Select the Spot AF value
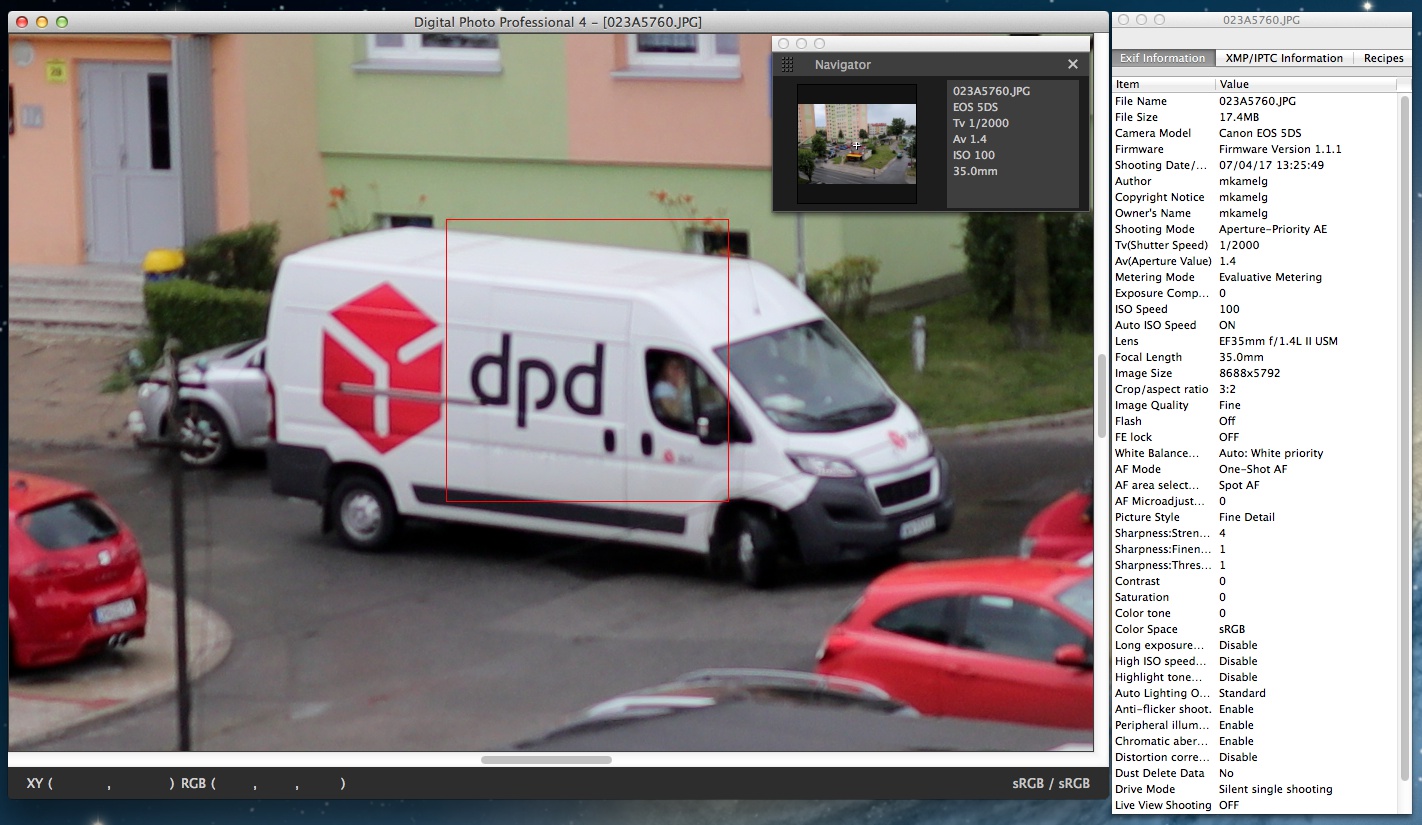 point(1240,485)
